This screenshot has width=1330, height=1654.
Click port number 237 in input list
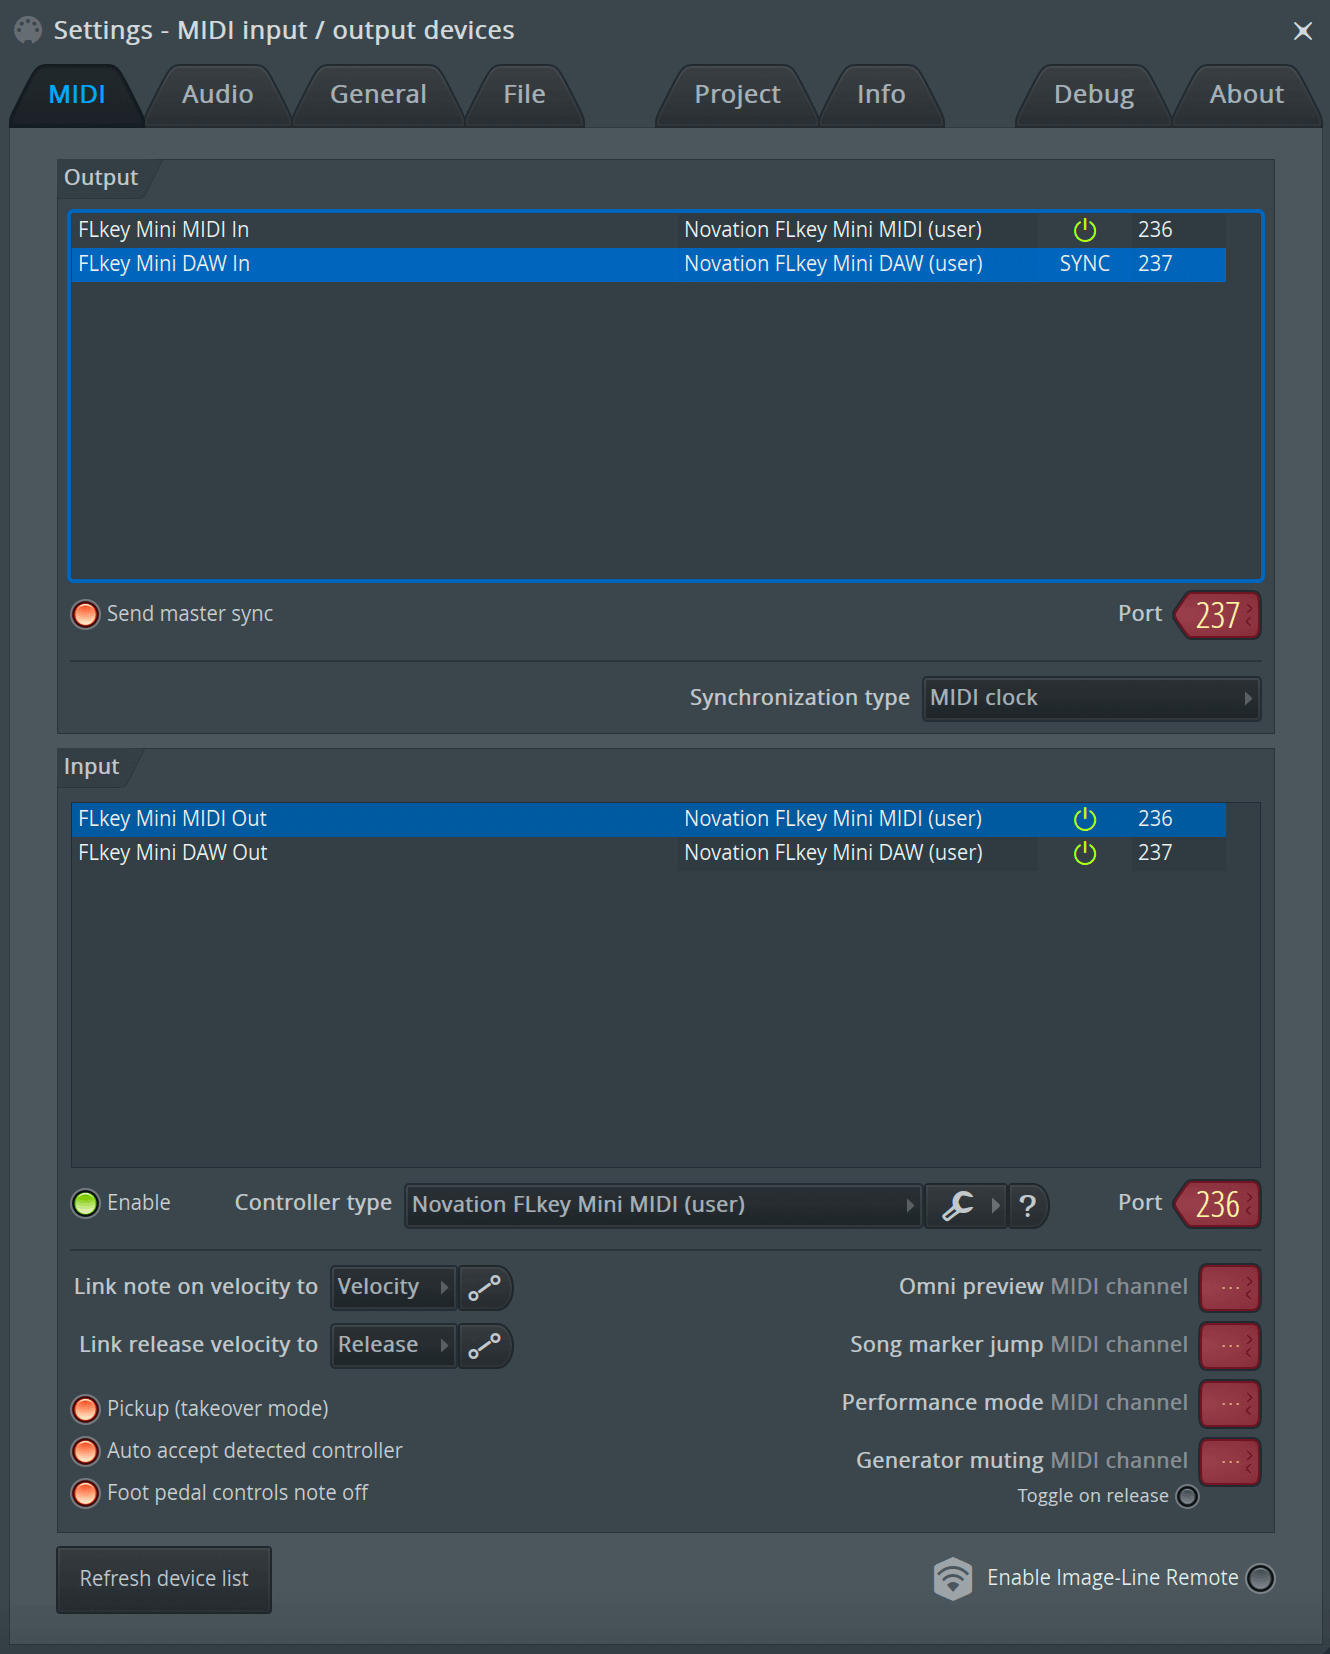click(1155, 853)
